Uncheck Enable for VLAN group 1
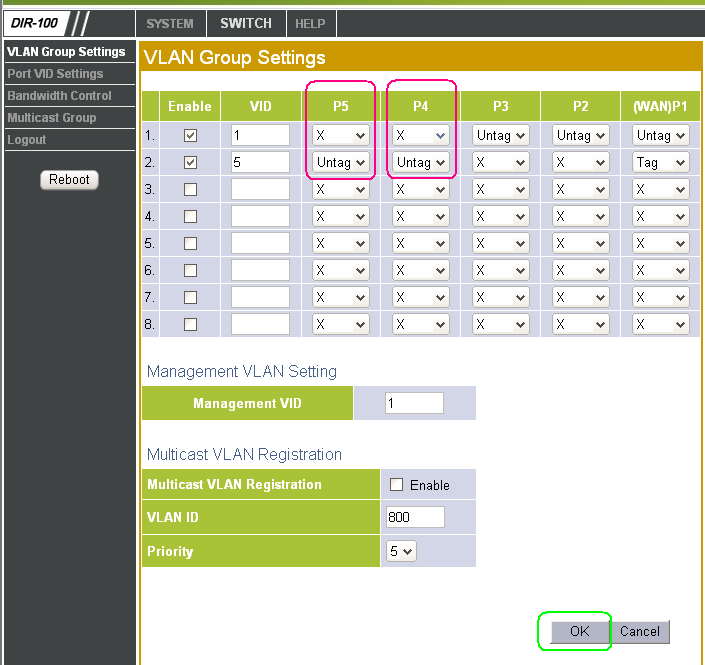Image resolution: width=705 pixels, height=665 pixels. coord(190,135)
